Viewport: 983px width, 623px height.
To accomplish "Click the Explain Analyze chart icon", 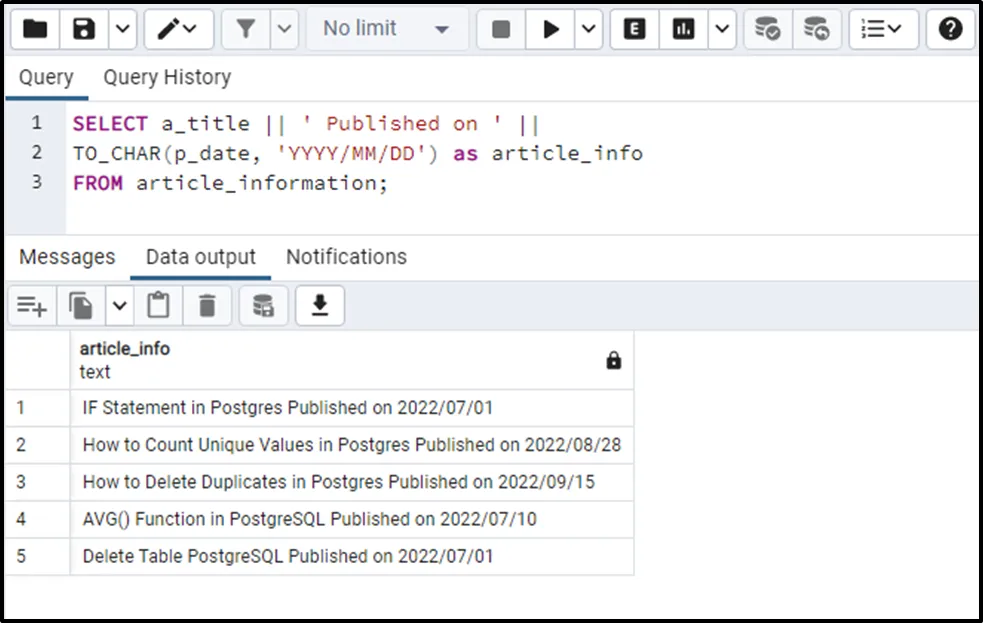I will 684,29.
